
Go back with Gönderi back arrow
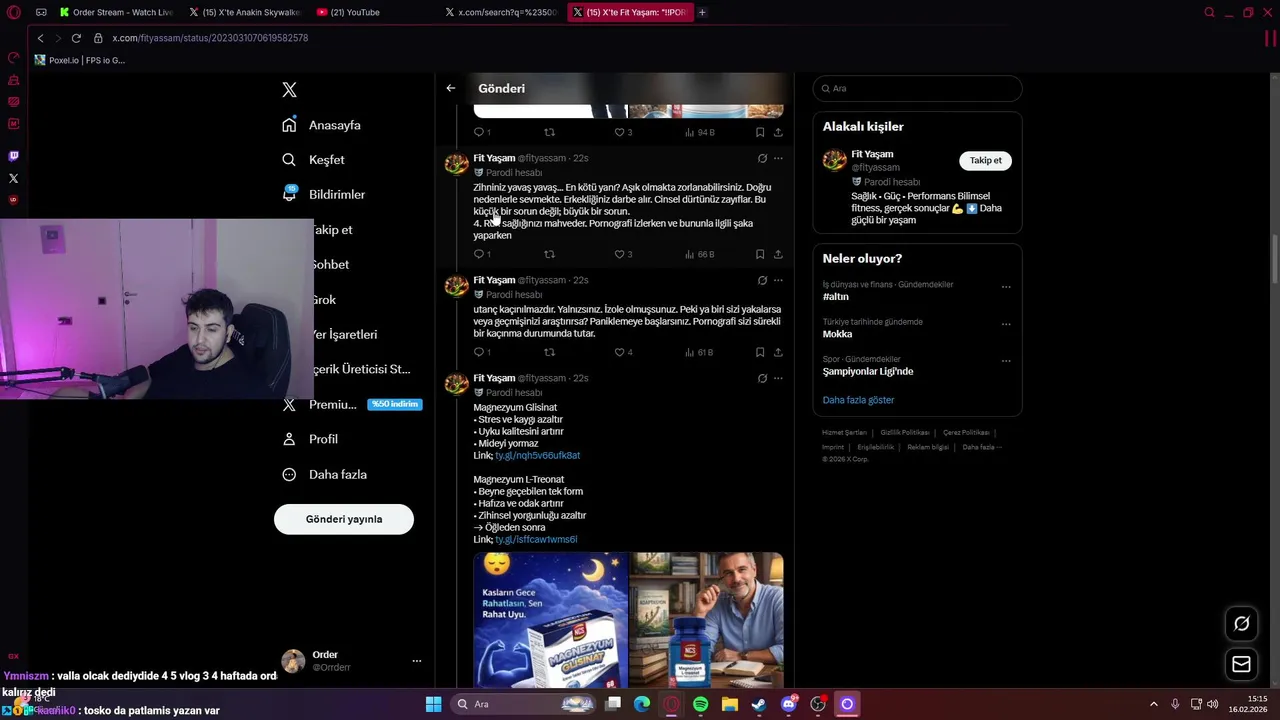click(x=451, y=88)
